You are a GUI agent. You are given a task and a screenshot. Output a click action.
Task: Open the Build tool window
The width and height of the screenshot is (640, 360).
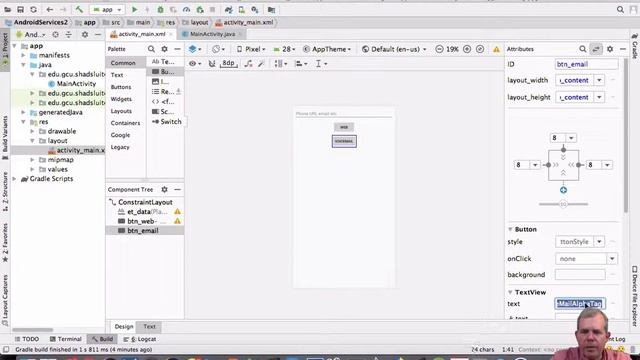point(102,339)
